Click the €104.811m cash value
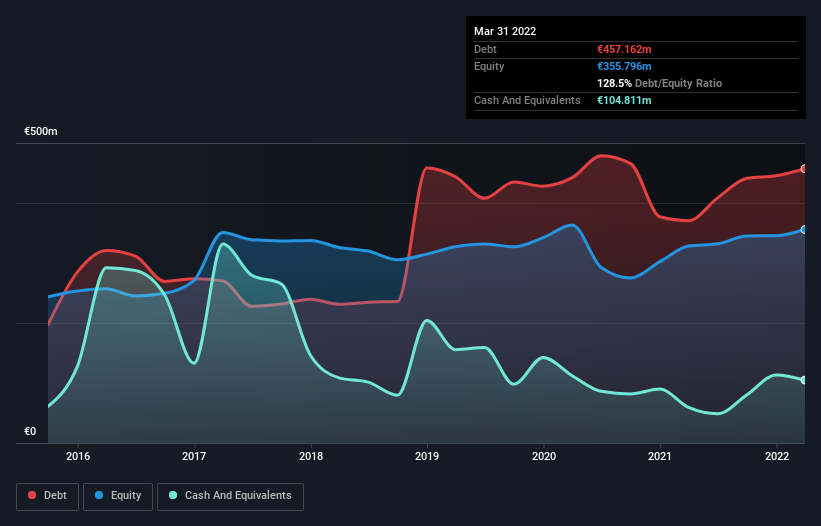This screenshot has width=821, height=526. pyautogui.click(x=624, y=100)
